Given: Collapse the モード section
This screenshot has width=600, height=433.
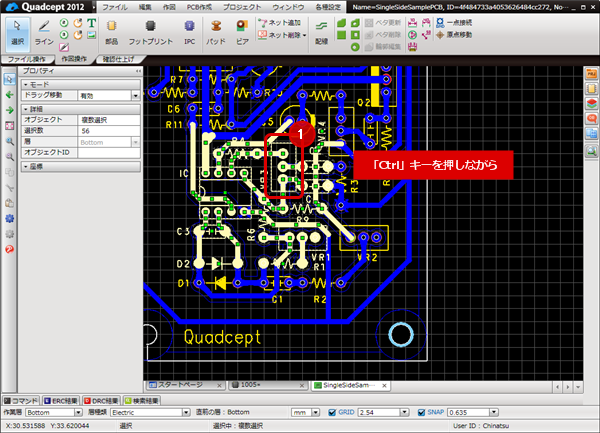Looking at the screenshot, I should (x=26, y=84).
